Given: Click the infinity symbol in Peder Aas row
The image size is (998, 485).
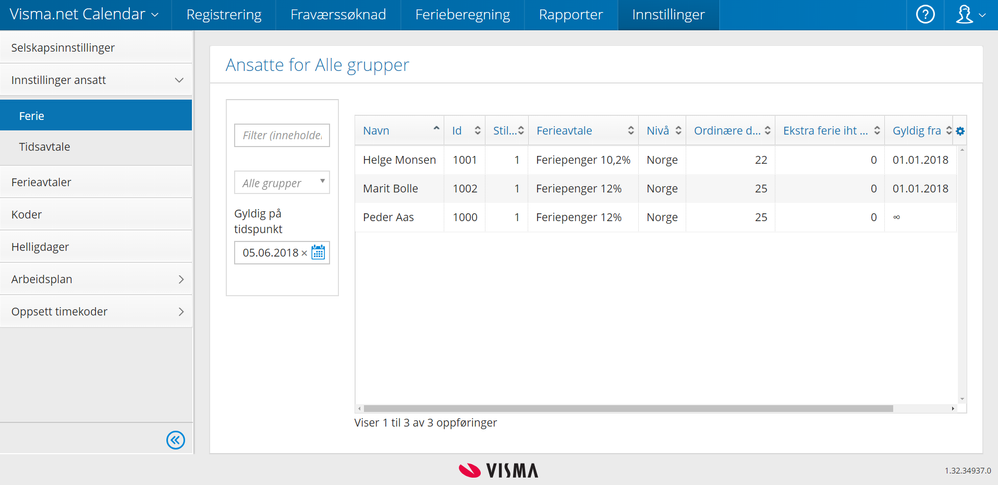Looking at the screenshot, I should (896, 217).
